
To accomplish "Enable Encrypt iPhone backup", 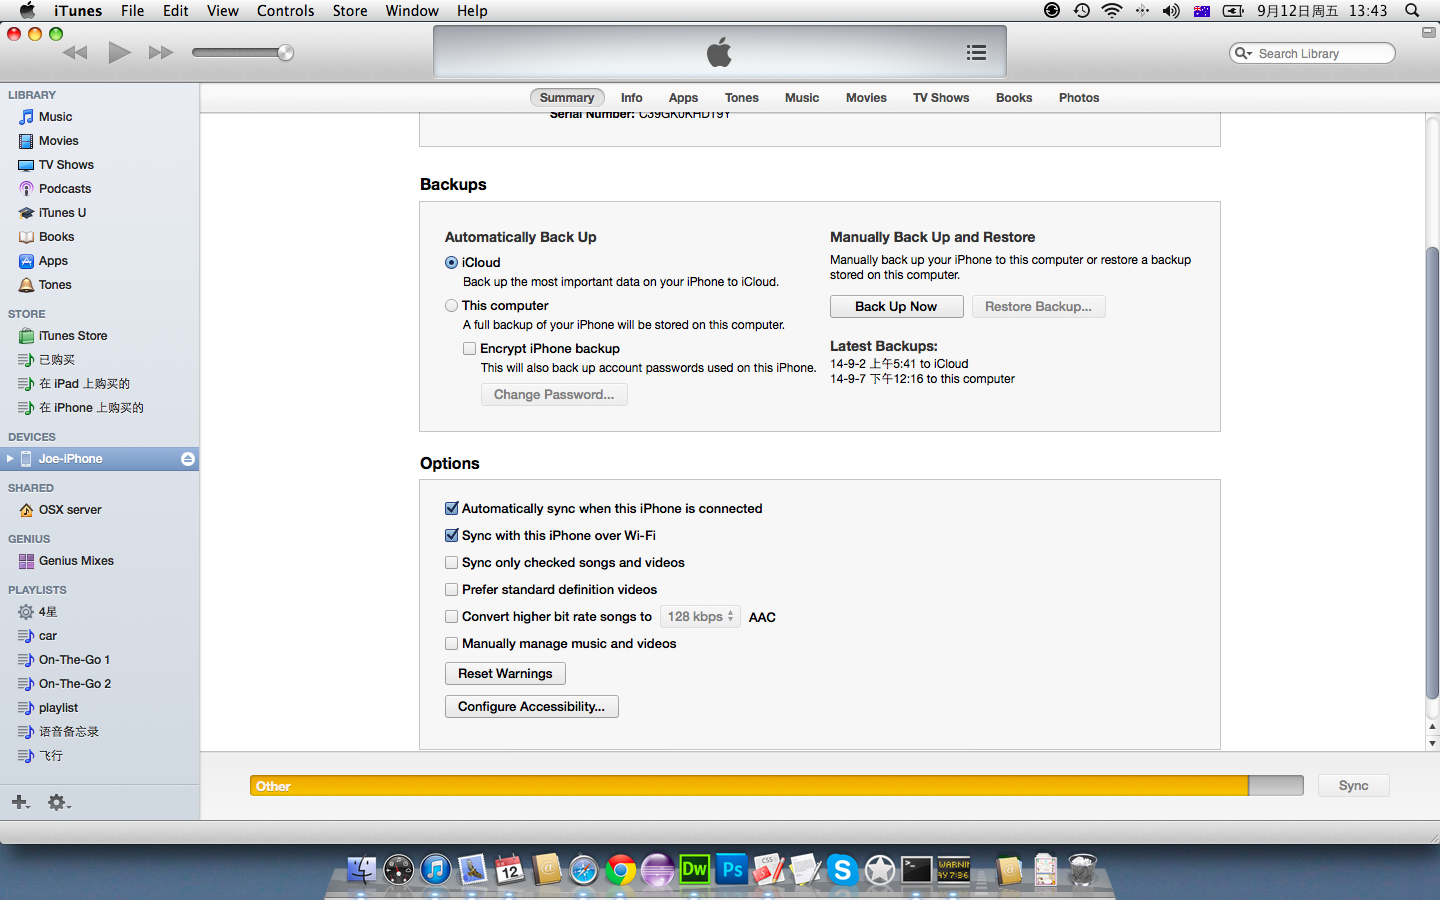I will [469, 349].
